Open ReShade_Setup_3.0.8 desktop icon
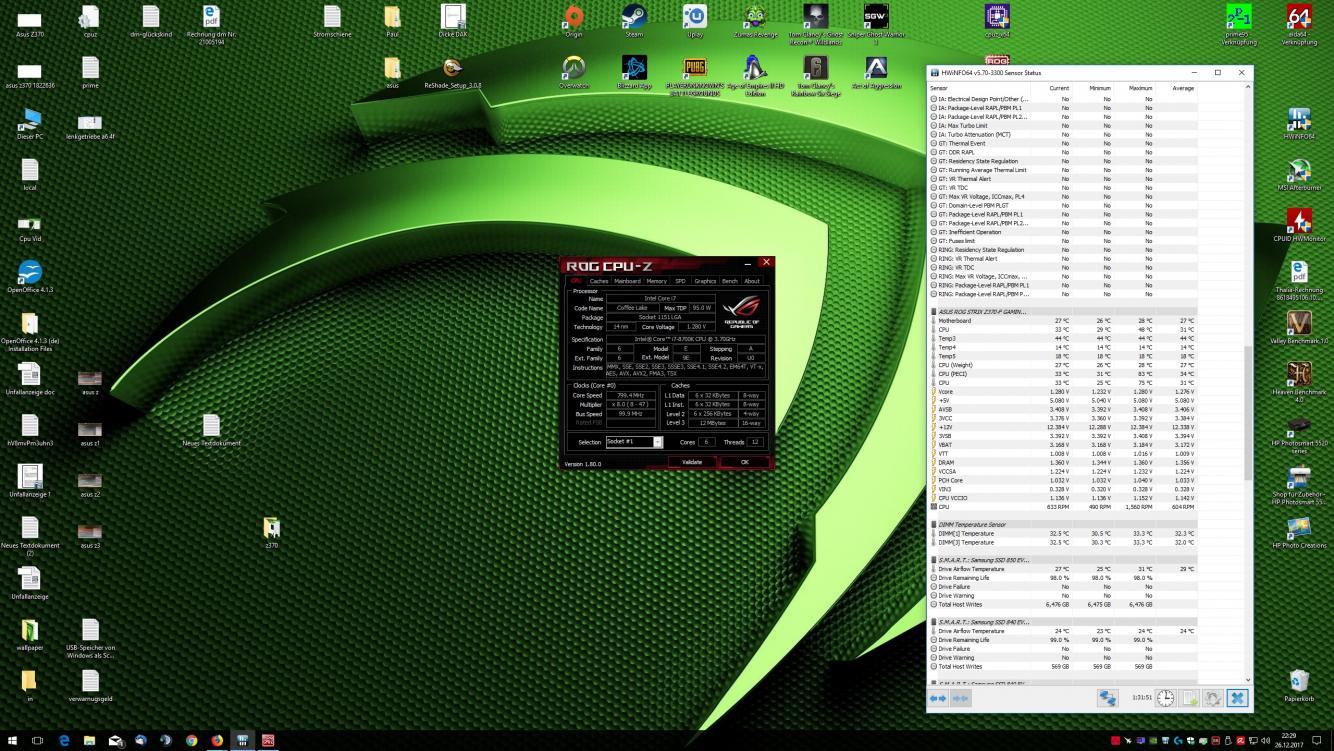The width and height of the screenshot is (1334, 751). (453, 72)
